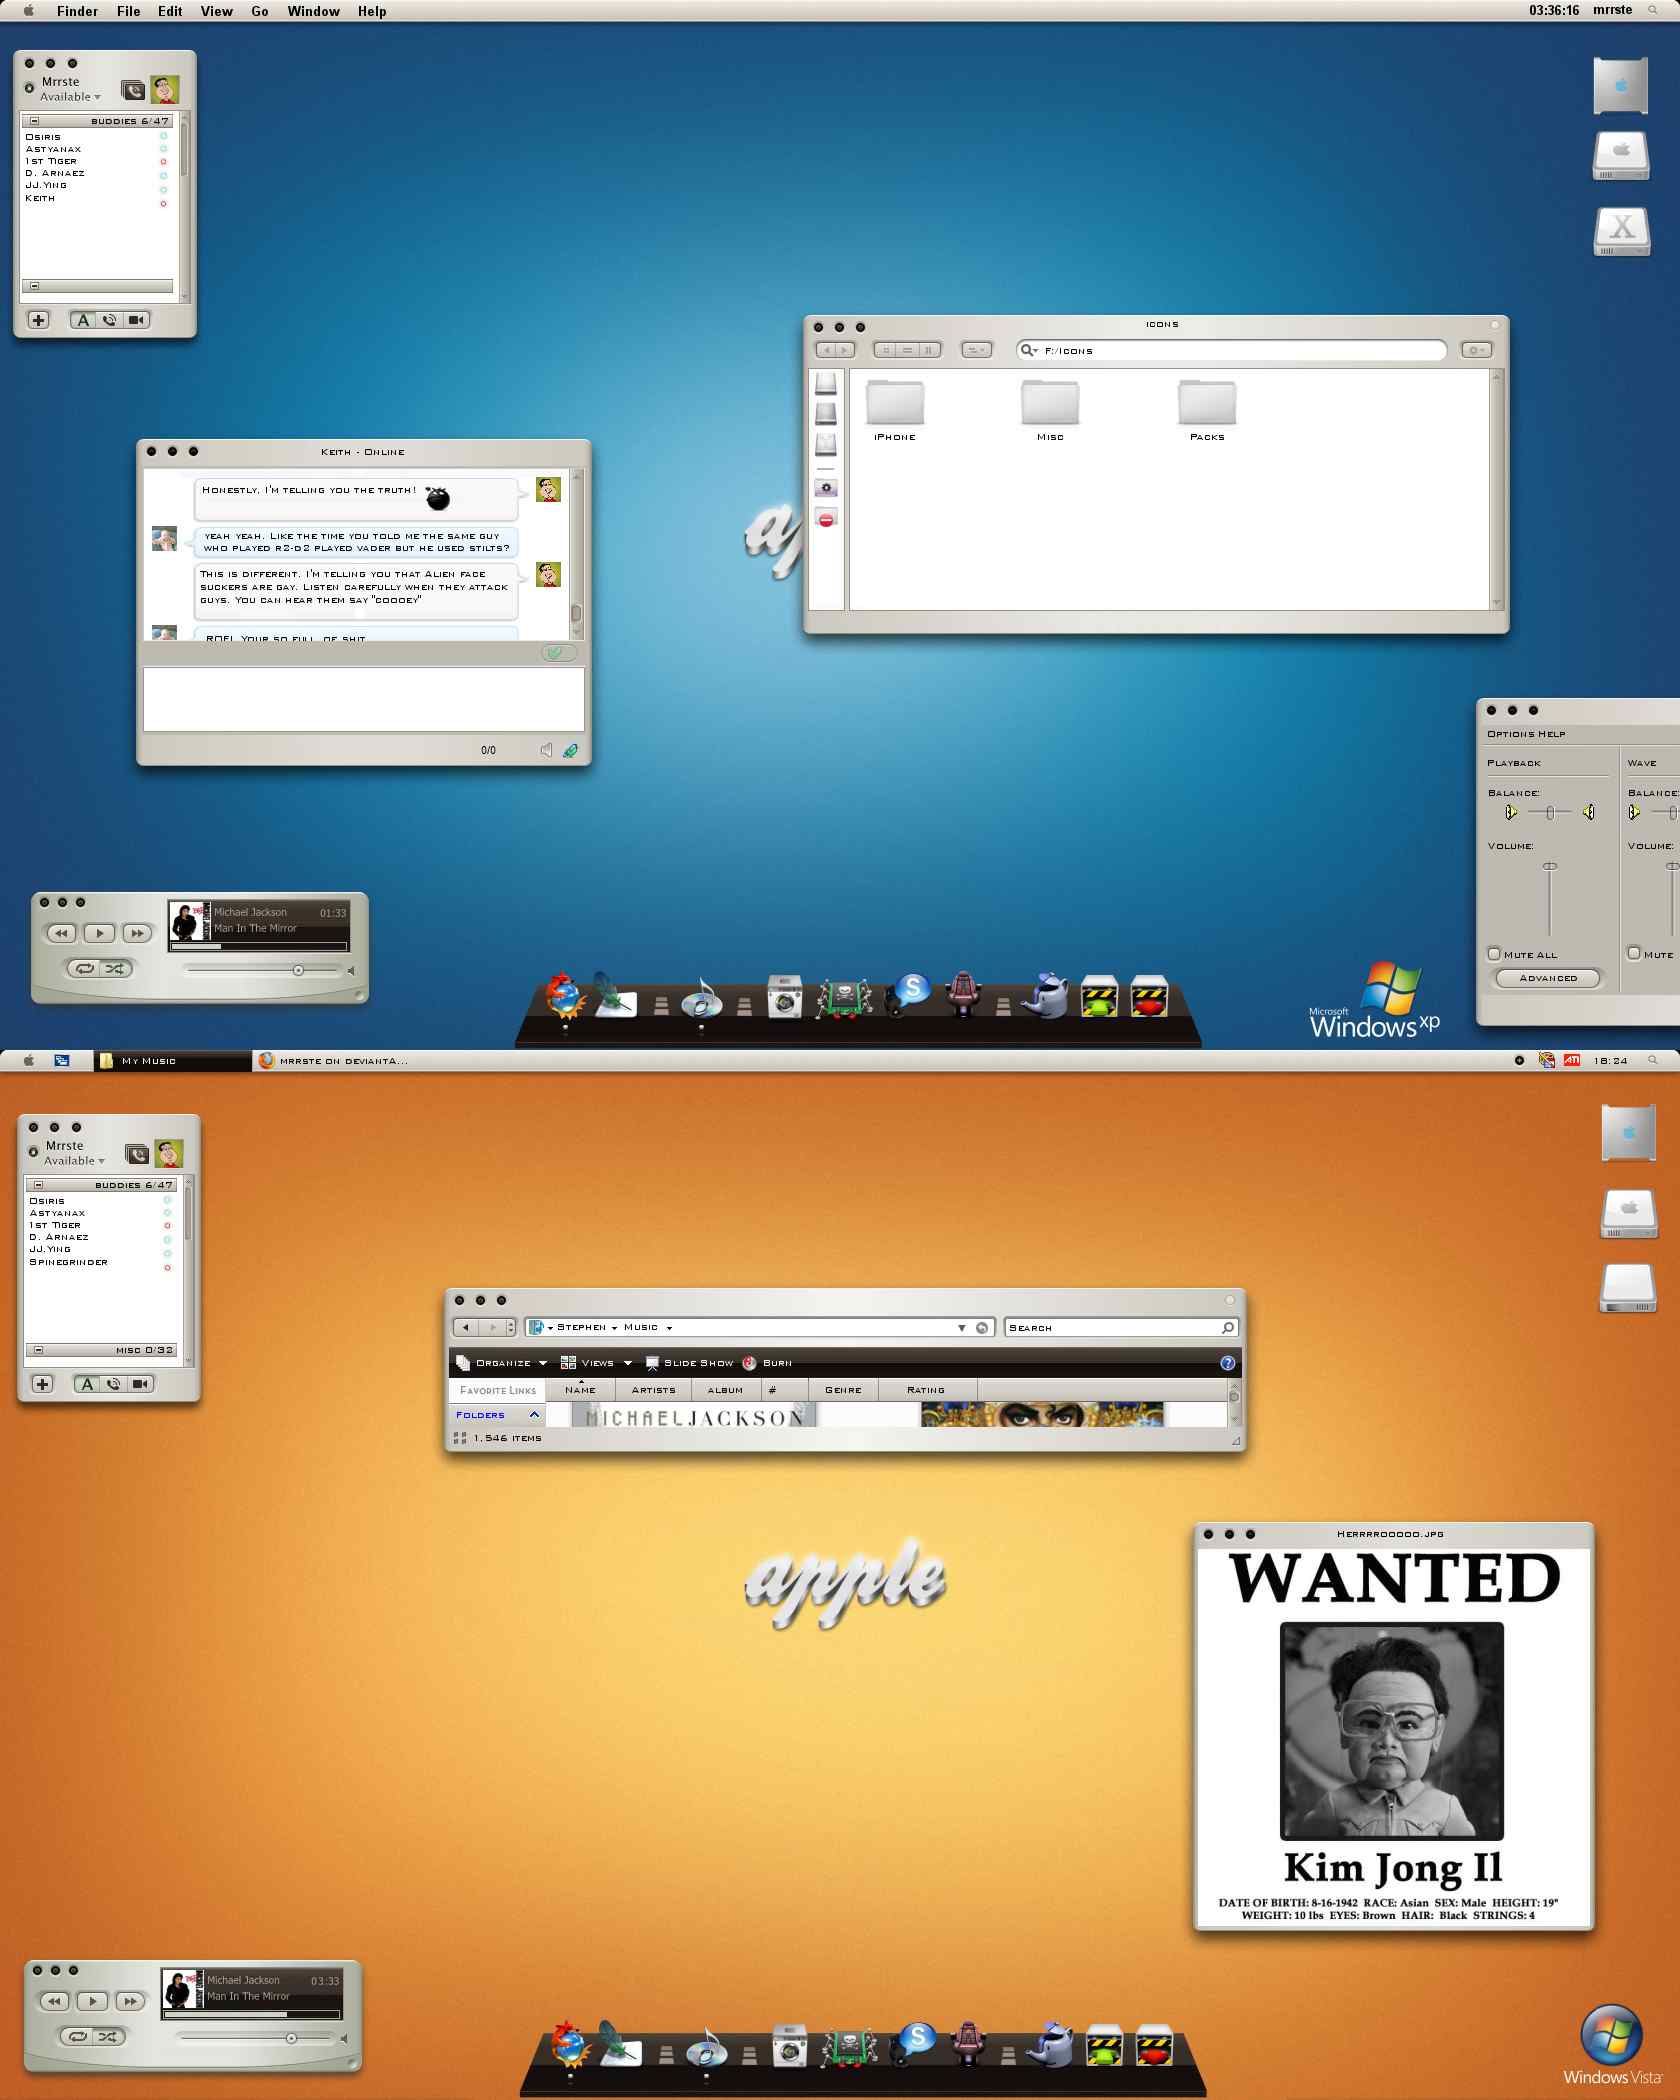Image resolution: width=1680 pixels, height=2100 pixels.
Task: Click the red heart box icon in orange desktop dock
Action: point(1154,2046)
